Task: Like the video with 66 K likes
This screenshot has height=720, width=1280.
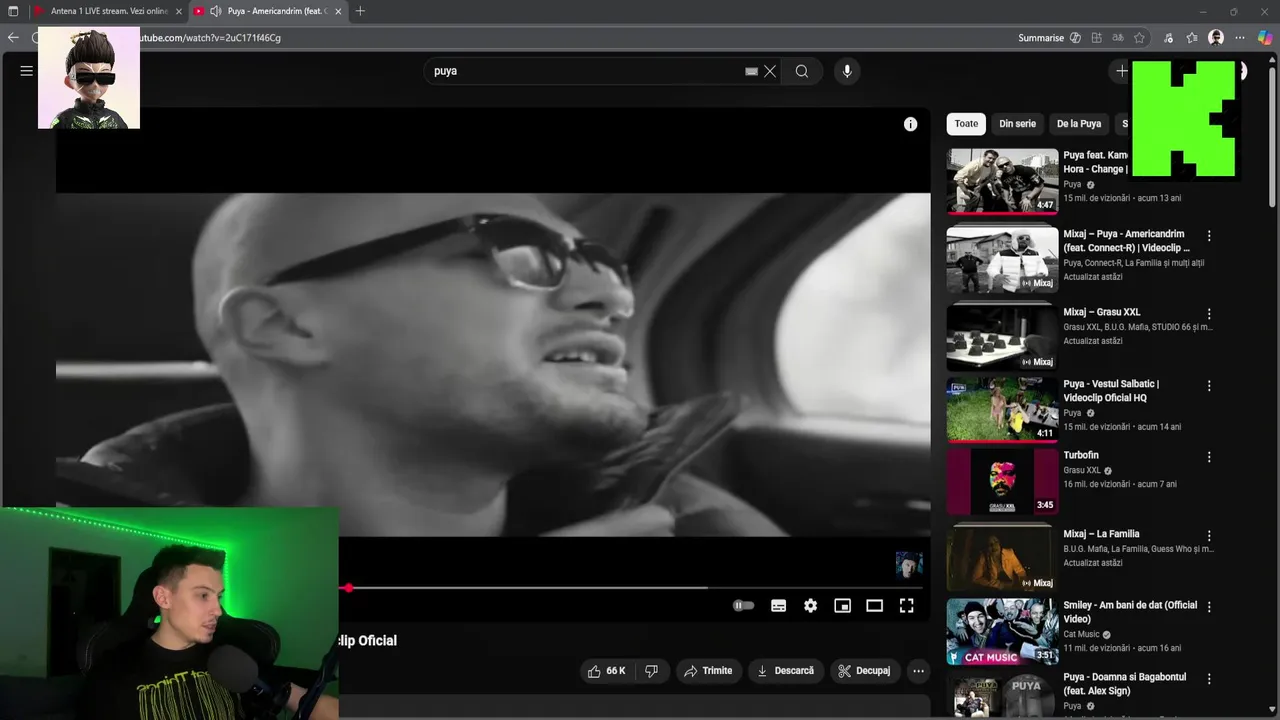Action: tap(606, 671)
